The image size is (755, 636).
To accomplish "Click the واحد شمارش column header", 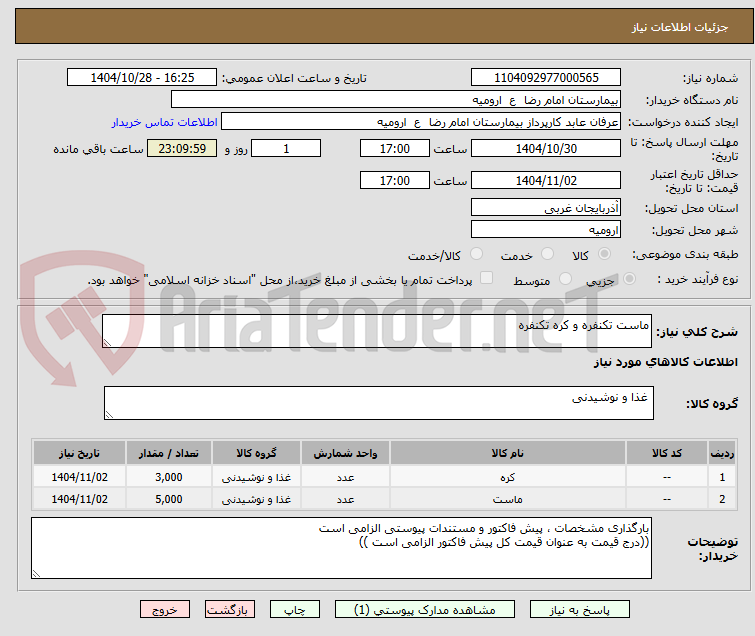I will tap(345, 453).
